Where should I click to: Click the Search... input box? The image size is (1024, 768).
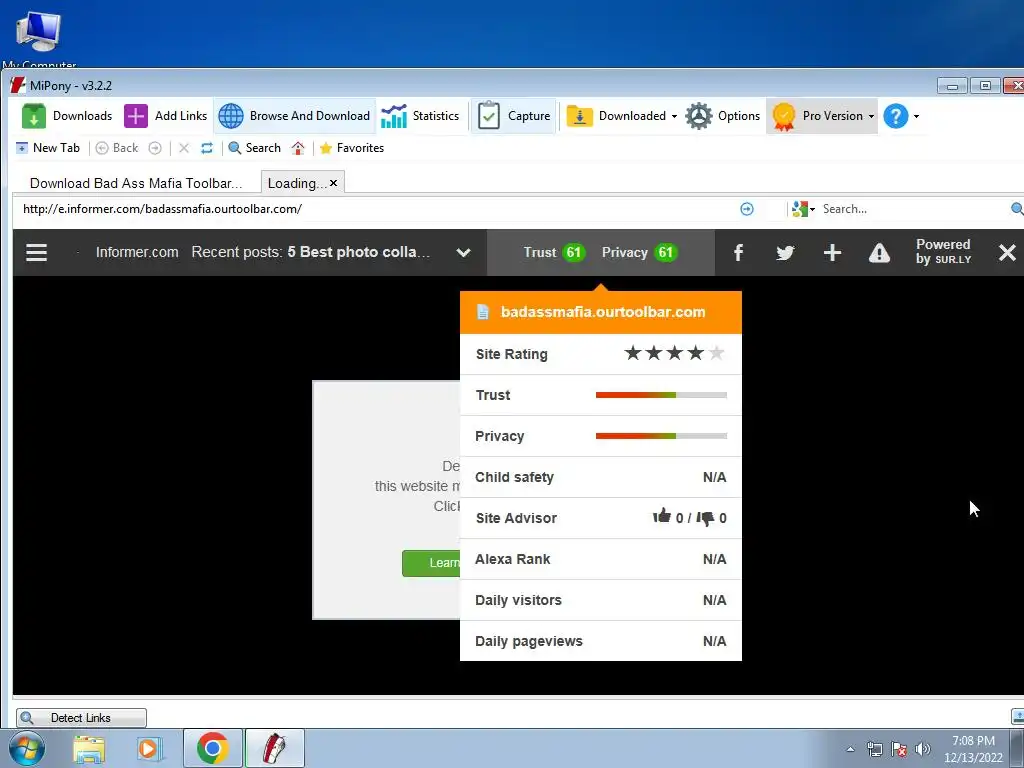coord(913,209)
